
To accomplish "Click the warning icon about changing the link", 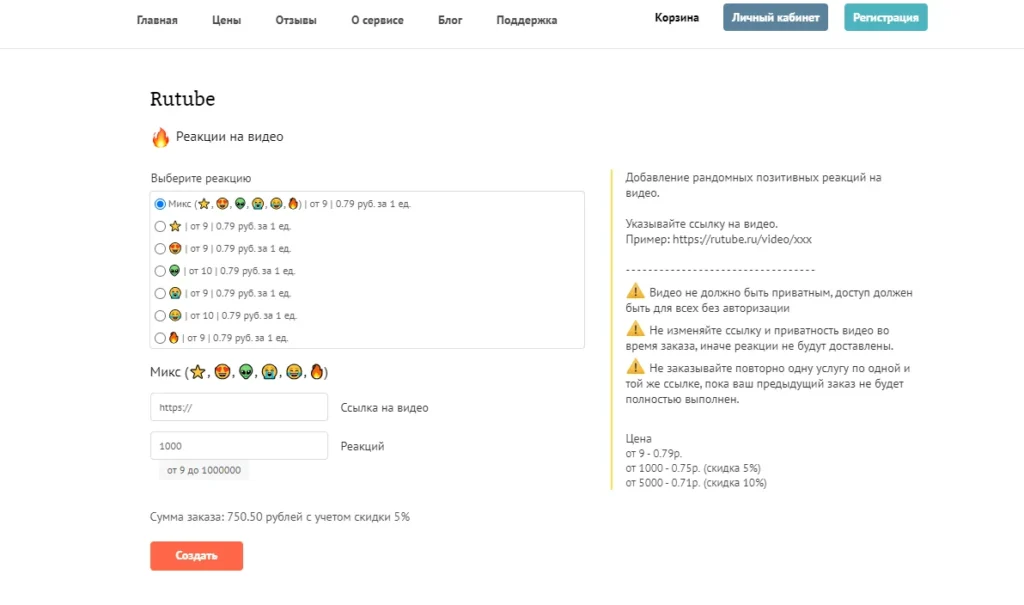I will tap(635, 329).
